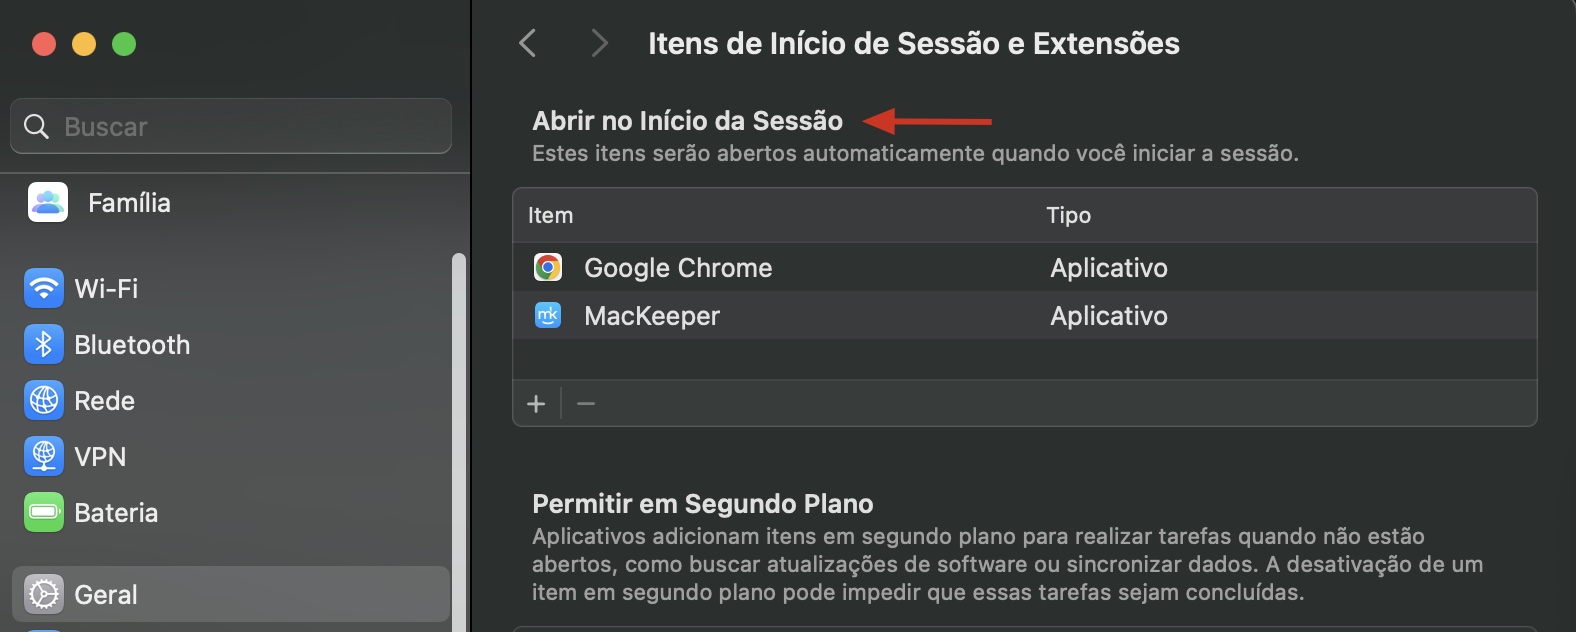
Task: Click the Buscar search field
Action: click(x=230, y=126)
